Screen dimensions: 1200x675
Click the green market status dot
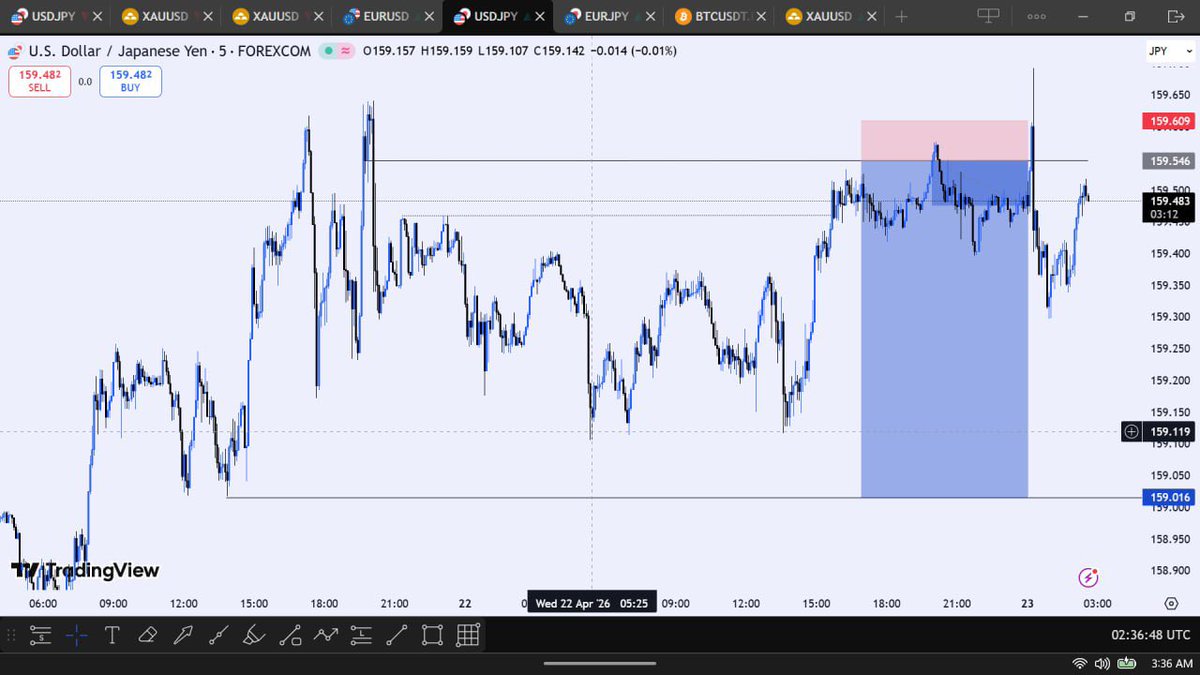(328, 51)
